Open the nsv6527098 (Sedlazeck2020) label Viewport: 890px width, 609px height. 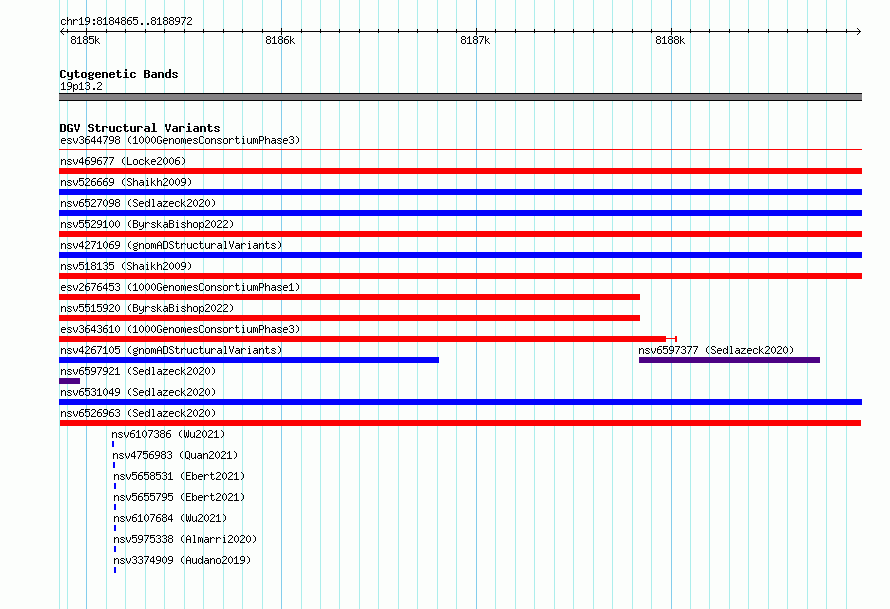138,203
